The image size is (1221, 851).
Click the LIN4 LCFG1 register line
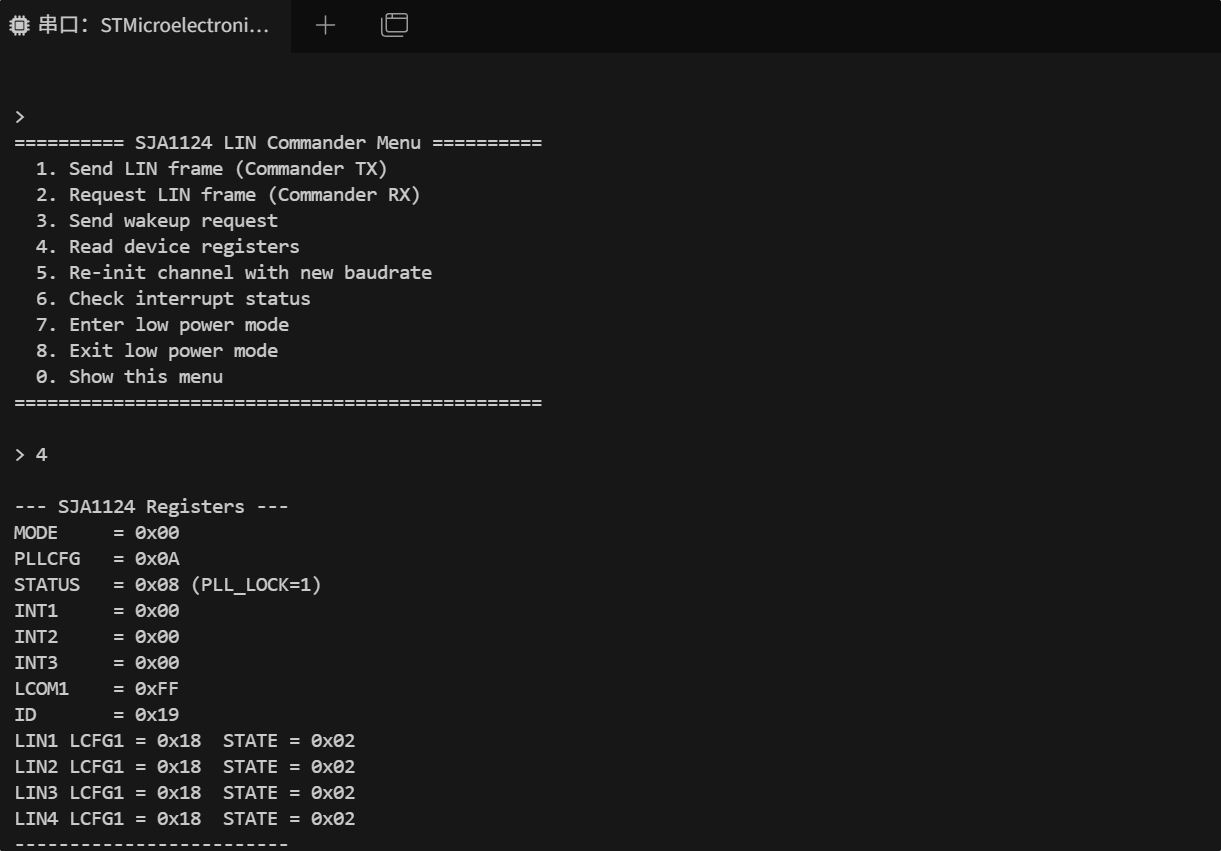coord(185,819)
